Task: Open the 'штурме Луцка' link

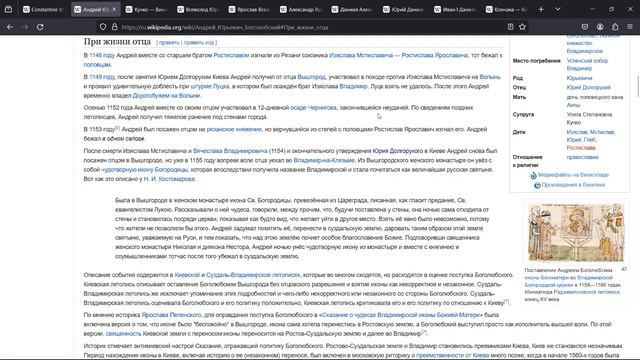Action: 210,86
